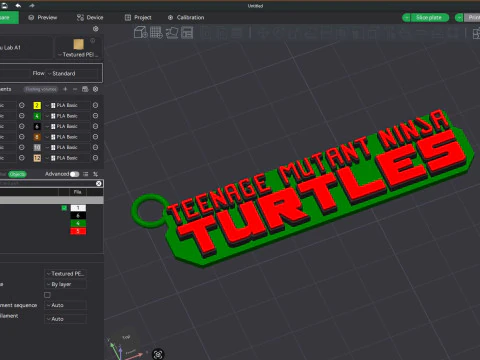
Task: Expand PLA Basic dropdown for filament 4
Action: click(x=68, y=116)
